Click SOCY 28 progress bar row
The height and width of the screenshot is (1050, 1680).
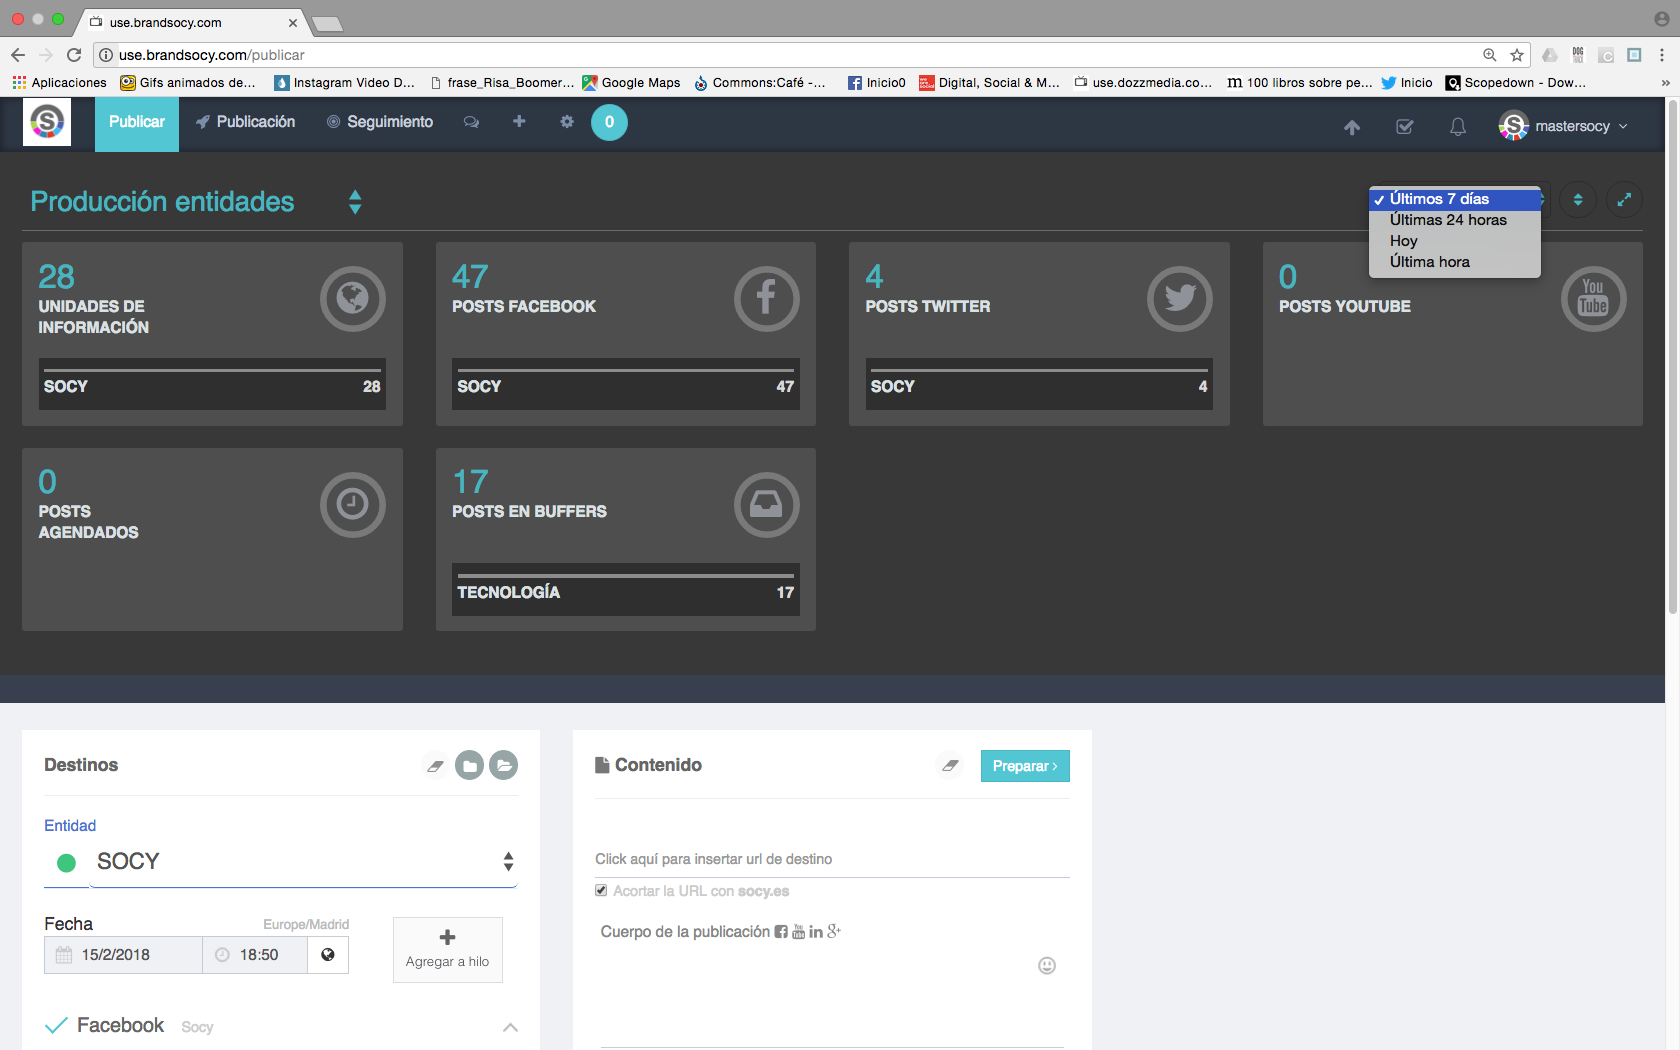pyautogui.click(x=212, y=384)
